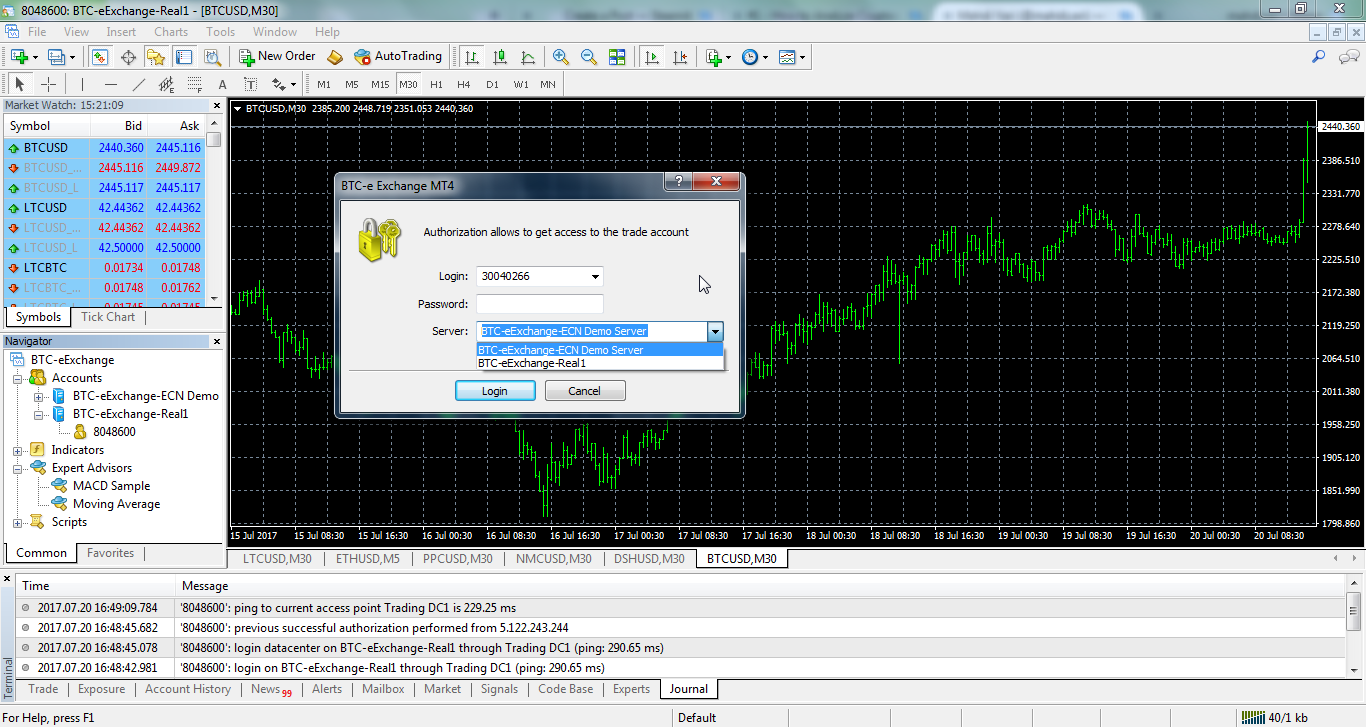The image size is (1366, 727).
Task: Toggle the Navigator panel toolbar icon
Action: point(156,57)
